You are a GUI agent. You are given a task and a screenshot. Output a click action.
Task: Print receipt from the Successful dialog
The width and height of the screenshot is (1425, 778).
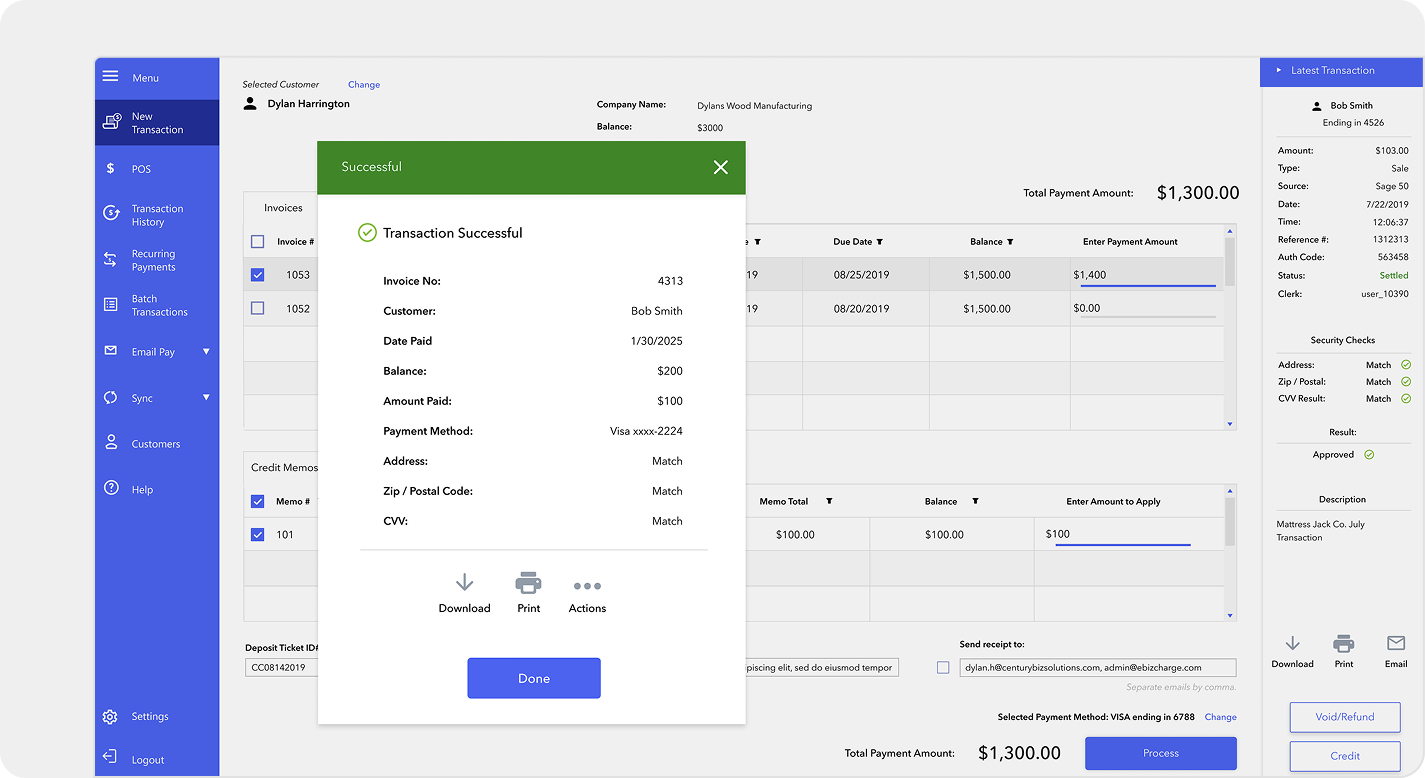[x=528, y=583]
